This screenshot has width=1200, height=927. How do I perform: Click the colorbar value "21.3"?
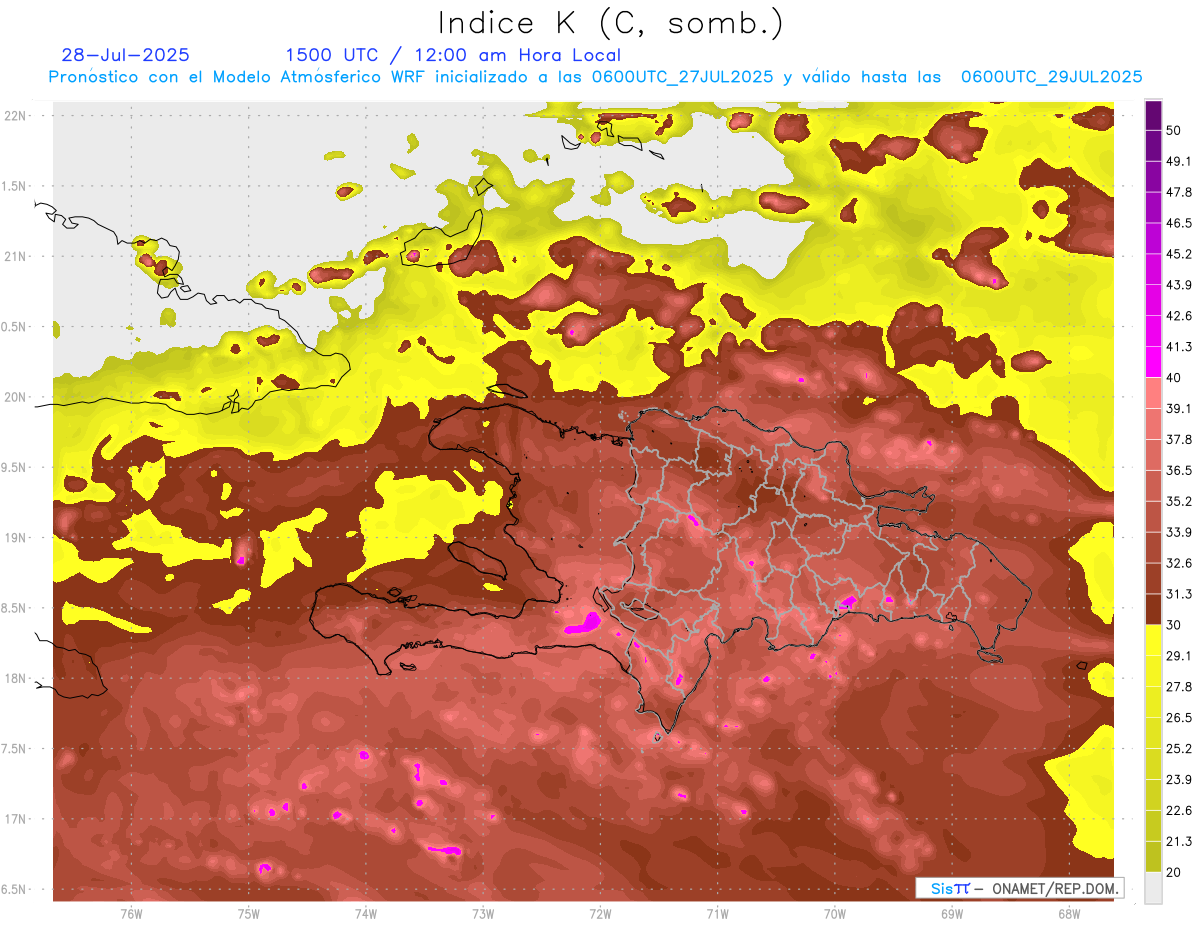1179,841
